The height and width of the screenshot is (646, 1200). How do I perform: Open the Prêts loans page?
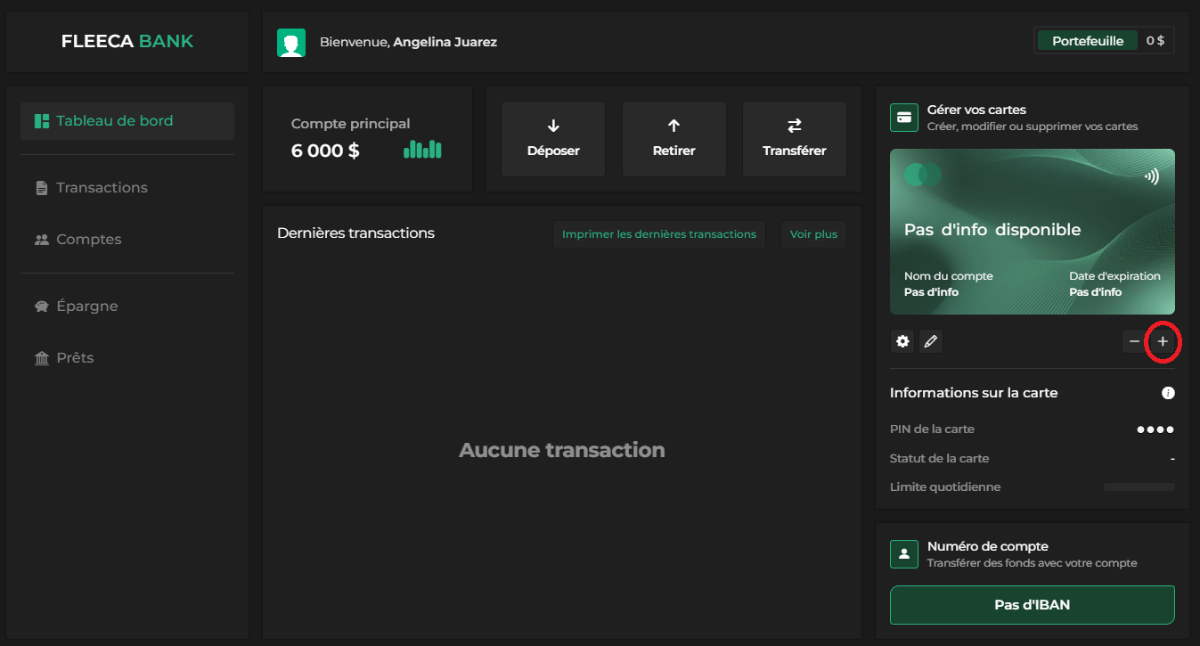74,358
